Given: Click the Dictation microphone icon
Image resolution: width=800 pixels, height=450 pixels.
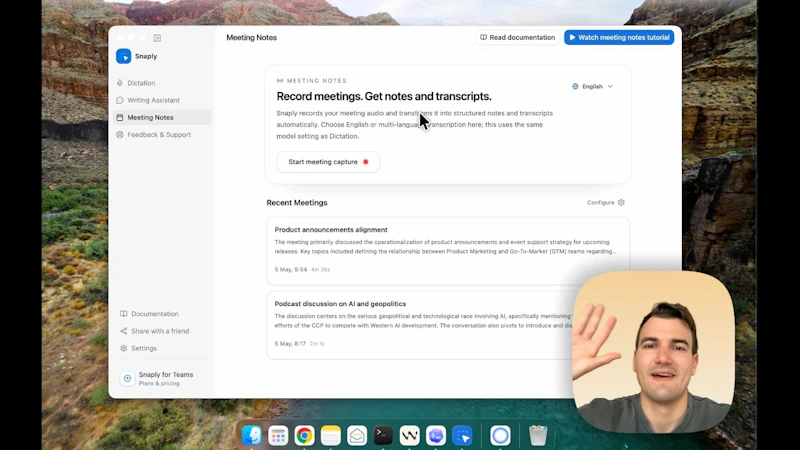Looking at the screenshot, I should pos(120,83).
